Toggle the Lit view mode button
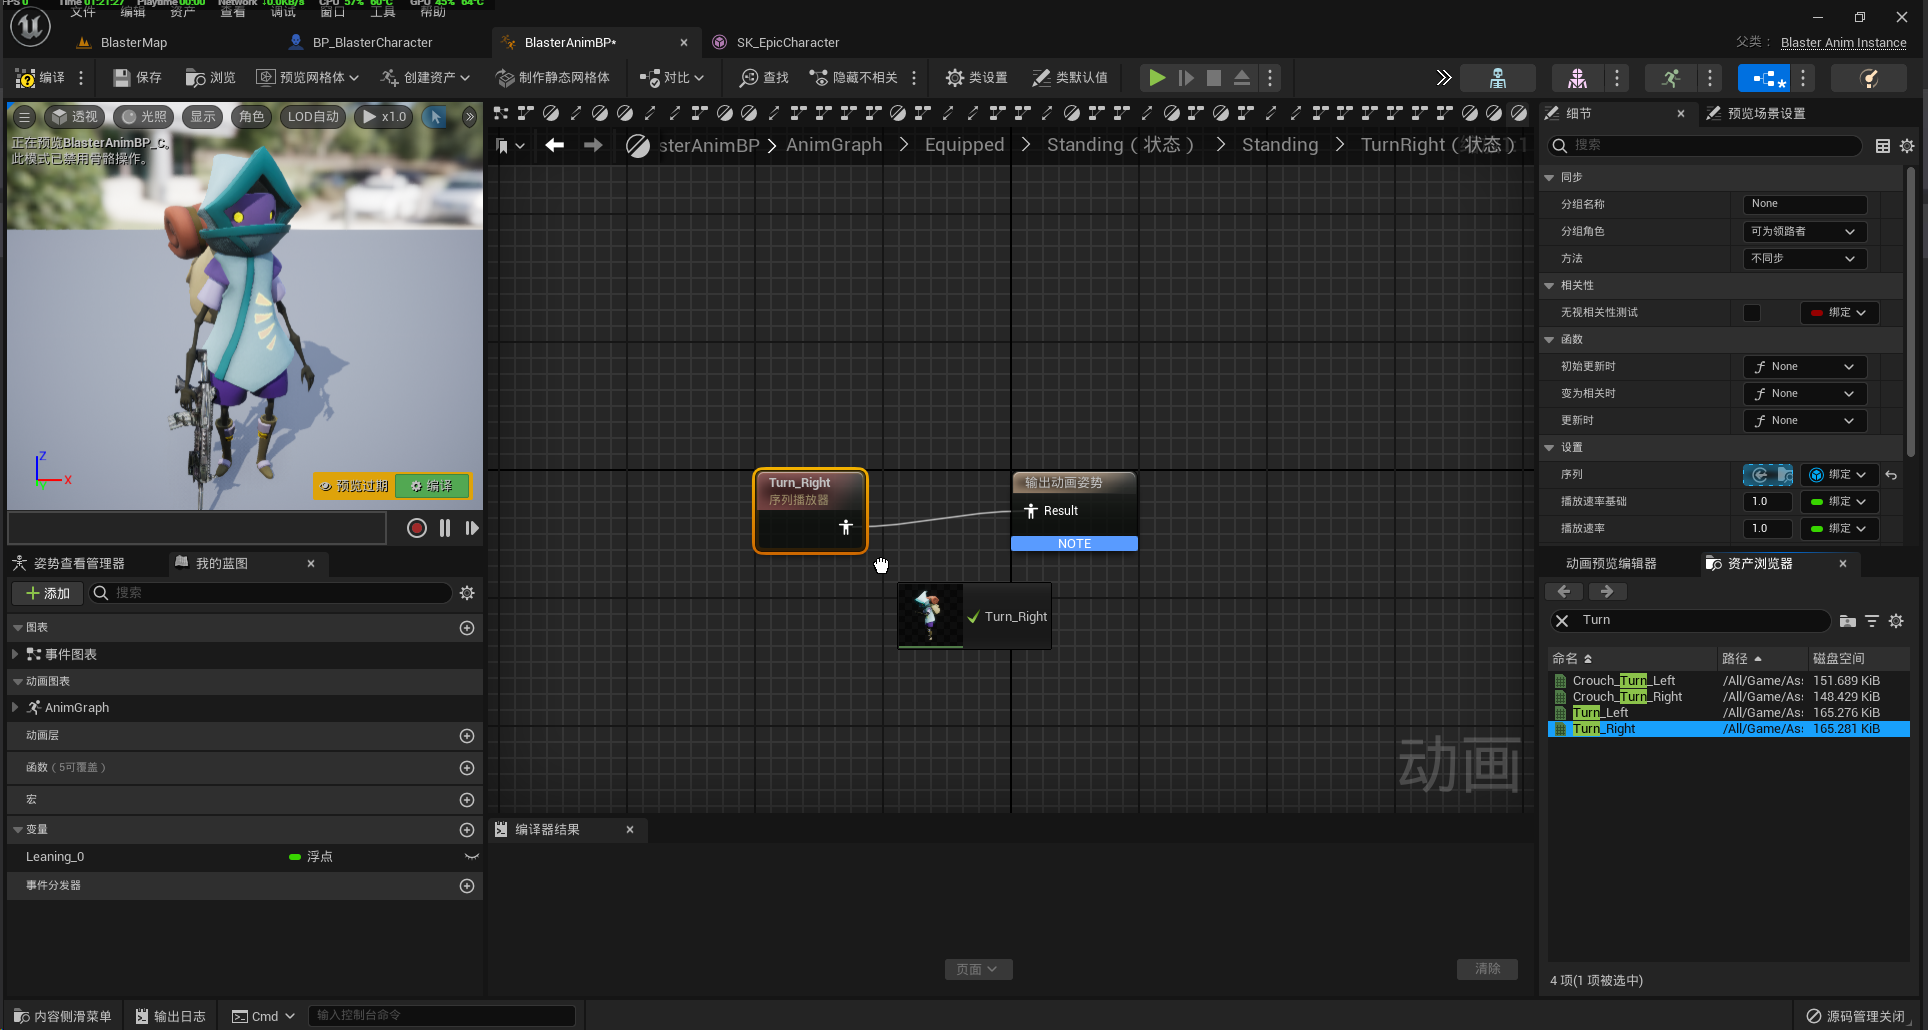Screen dimensions: 1928x1030 tap(144, 116)
